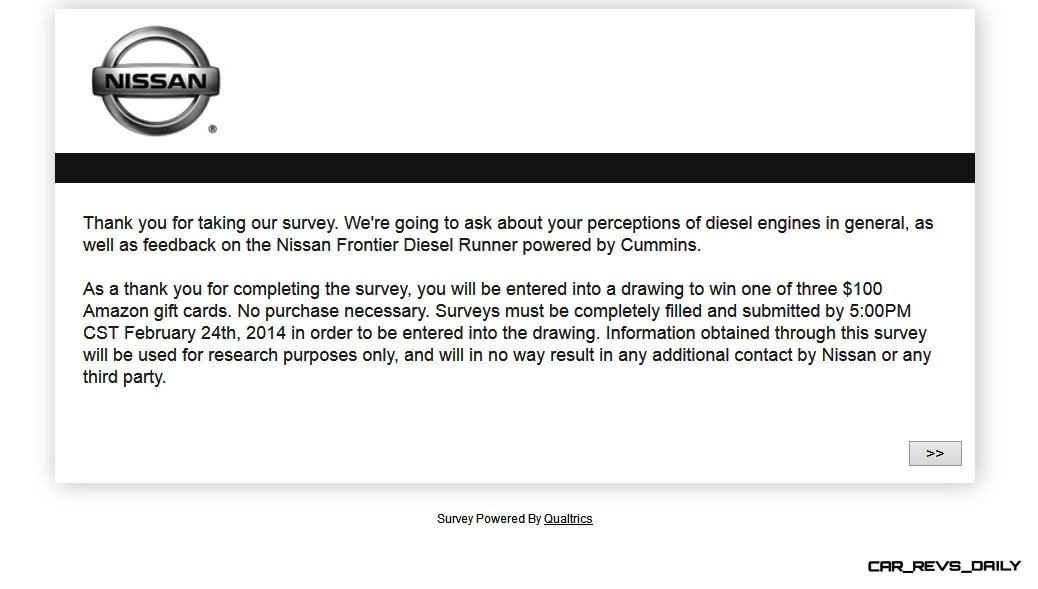Click the black header bar
Viewport: 1038px width, 589px height.
pos(514,168)
